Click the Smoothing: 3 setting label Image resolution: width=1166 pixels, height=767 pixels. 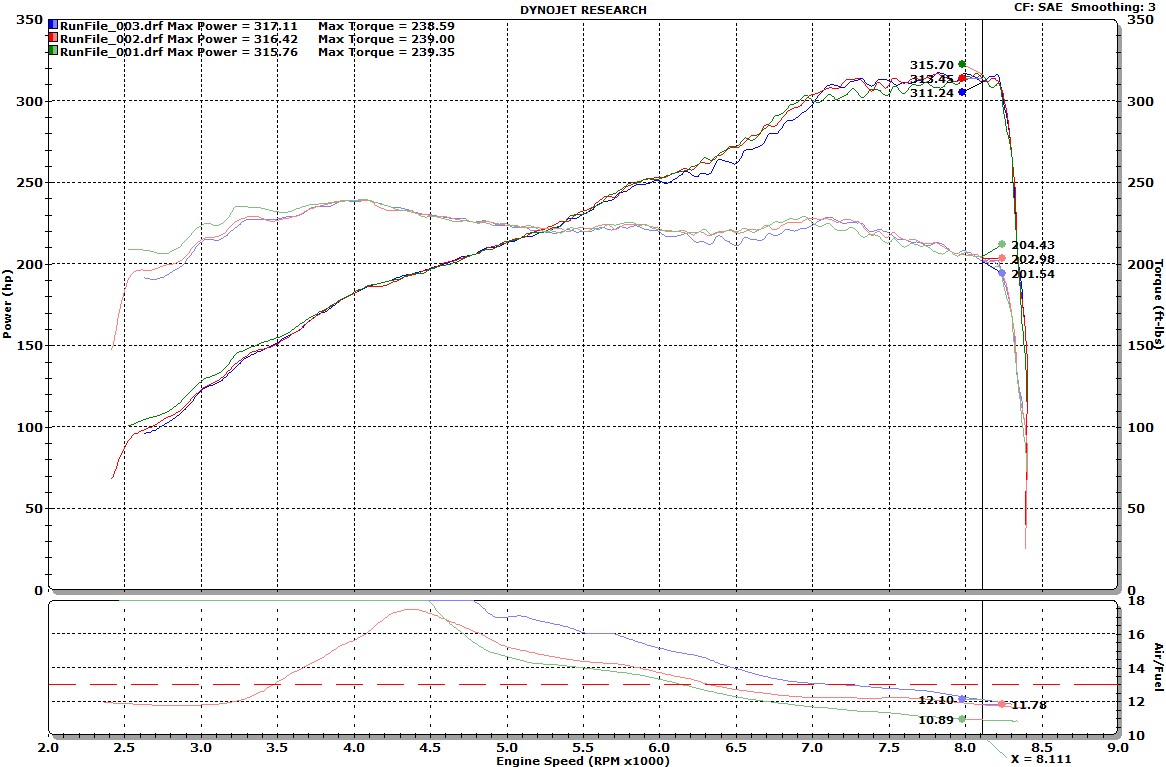click(1117, 7)
